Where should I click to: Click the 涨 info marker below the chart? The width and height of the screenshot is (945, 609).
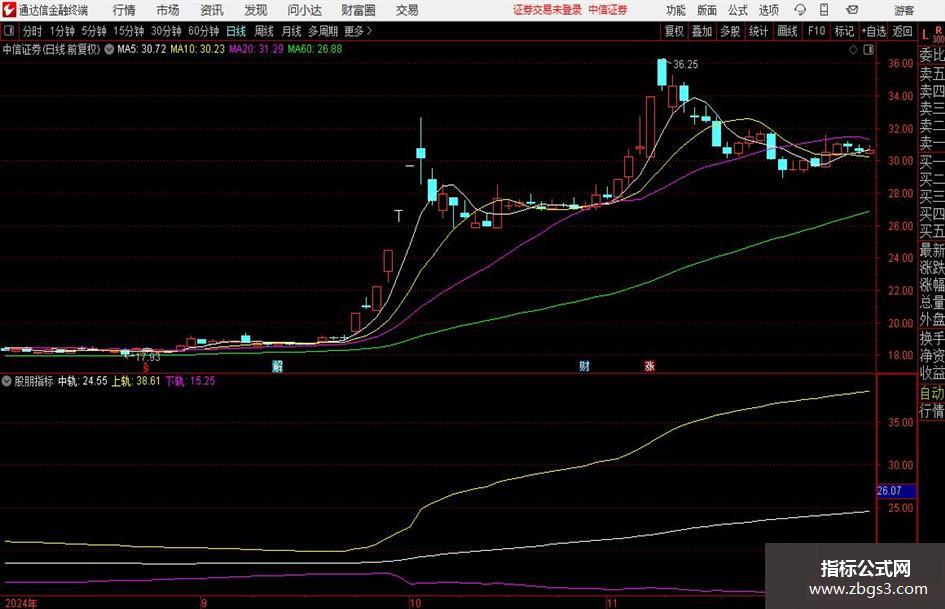click(x=649, y=366)
